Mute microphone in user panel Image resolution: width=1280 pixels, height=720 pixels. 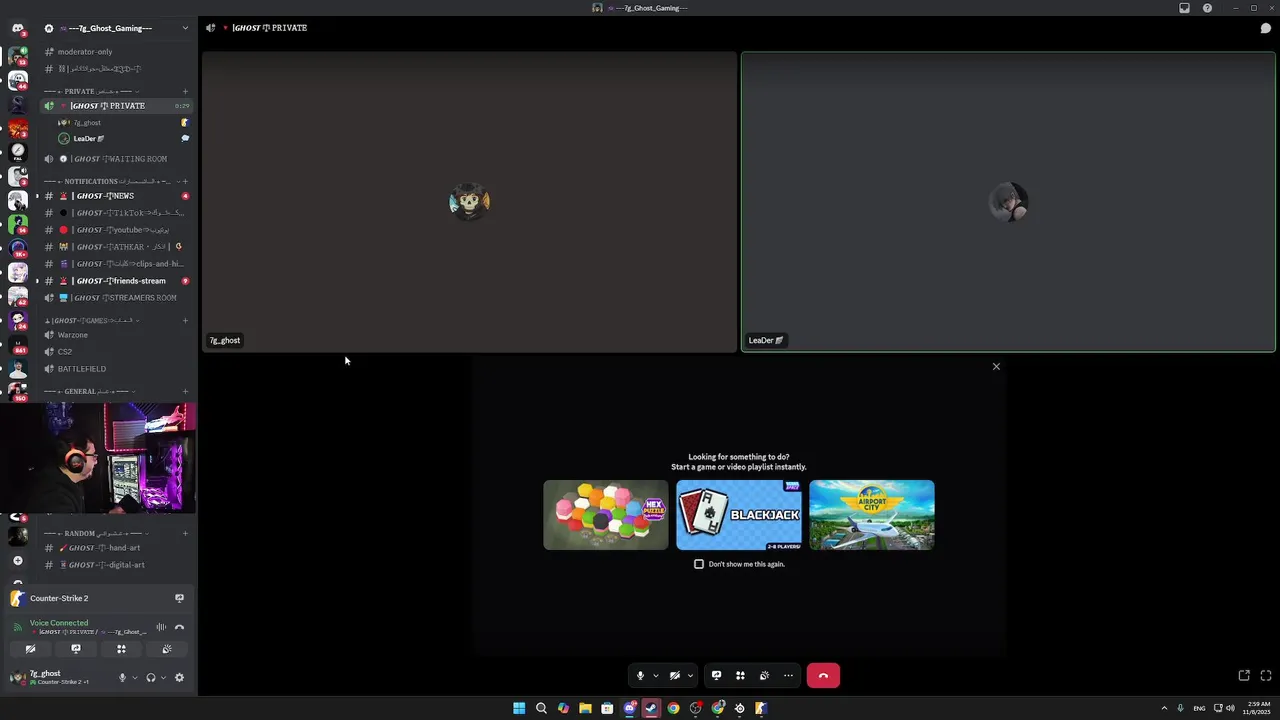point(123,678)
